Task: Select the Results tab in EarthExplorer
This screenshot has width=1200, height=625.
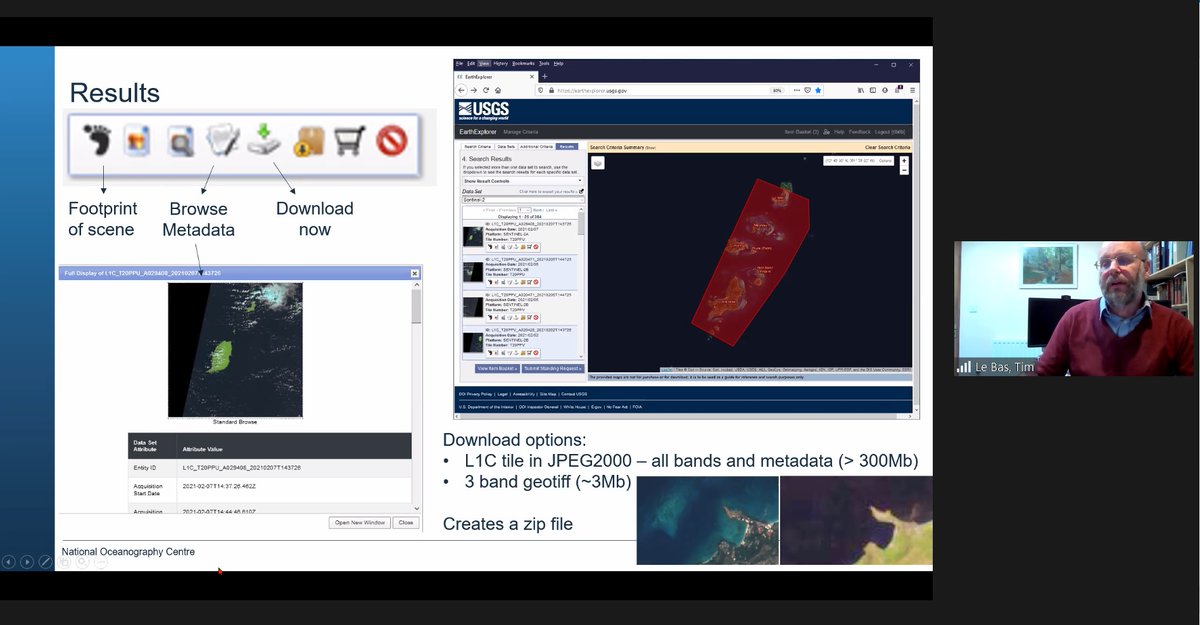Action: click(x=567, y=146)
